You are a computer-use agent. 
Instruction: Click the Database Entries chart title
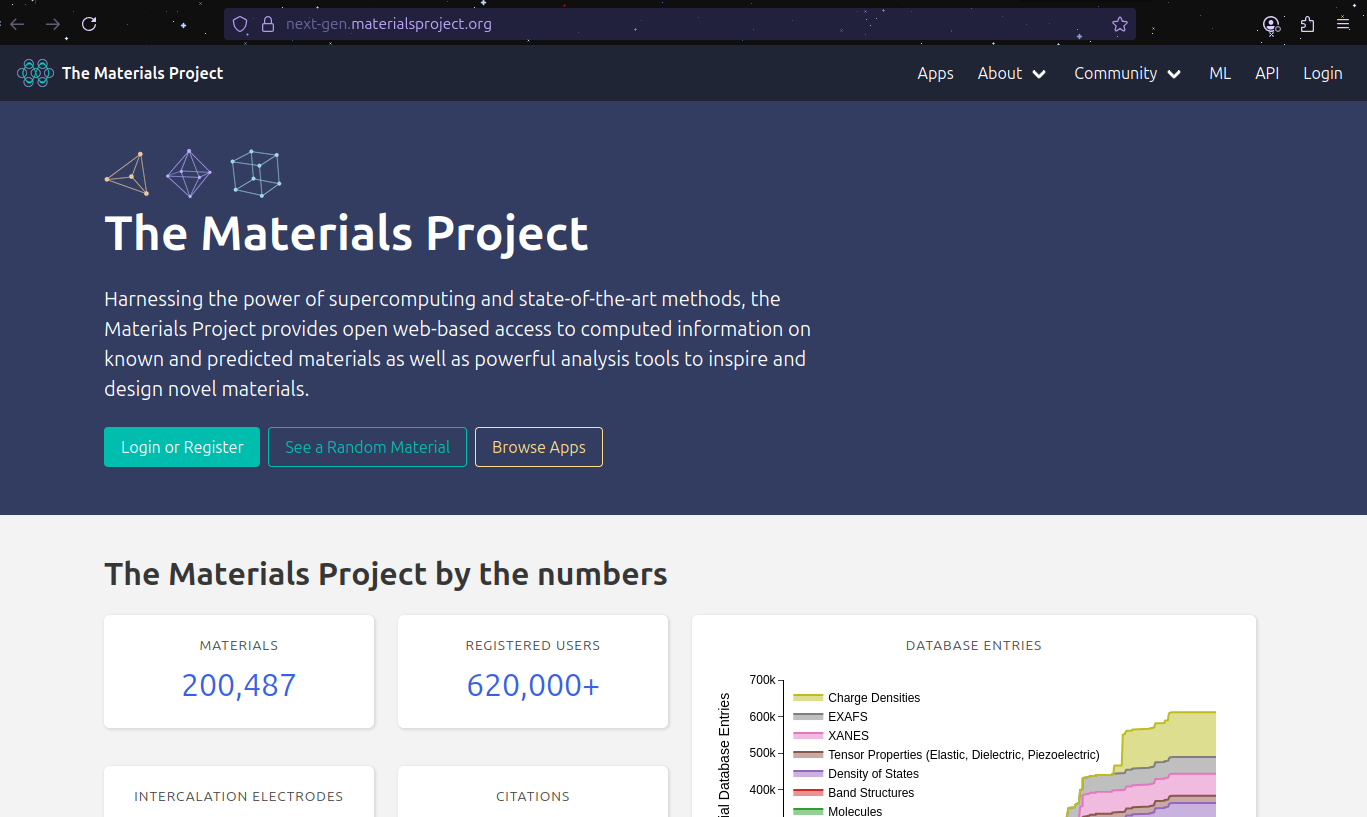[974, 646]
